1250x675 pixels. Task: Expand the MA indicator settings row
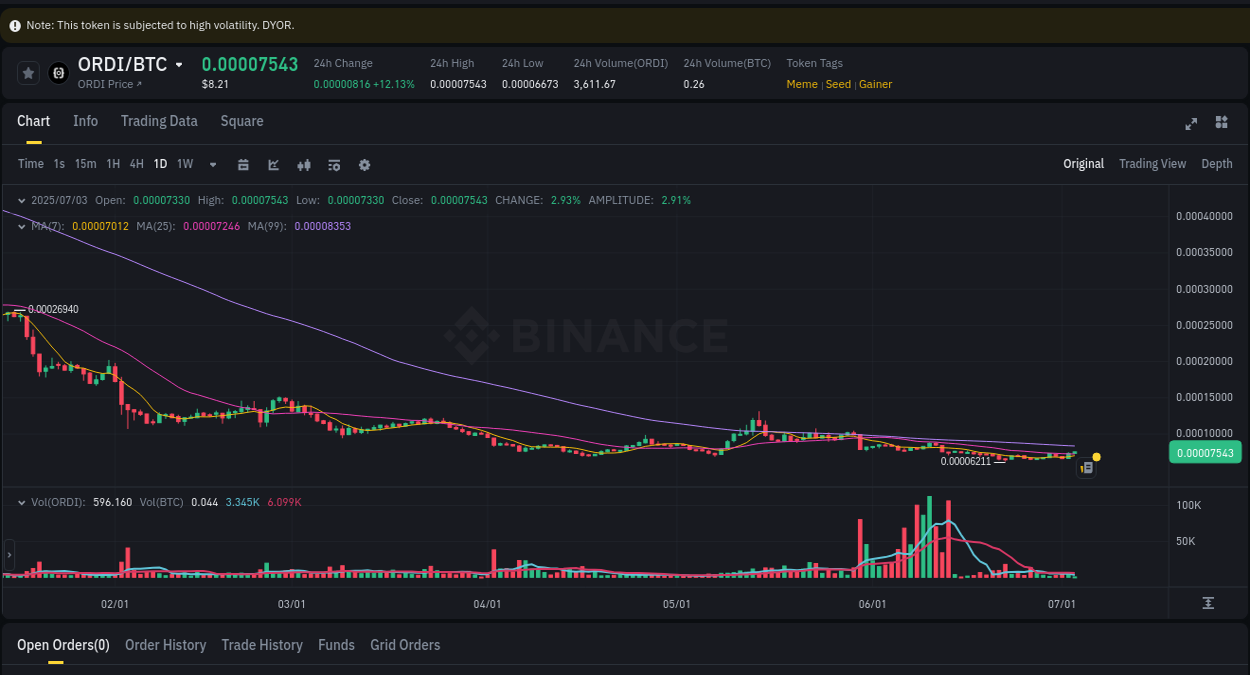pos(21,226)
